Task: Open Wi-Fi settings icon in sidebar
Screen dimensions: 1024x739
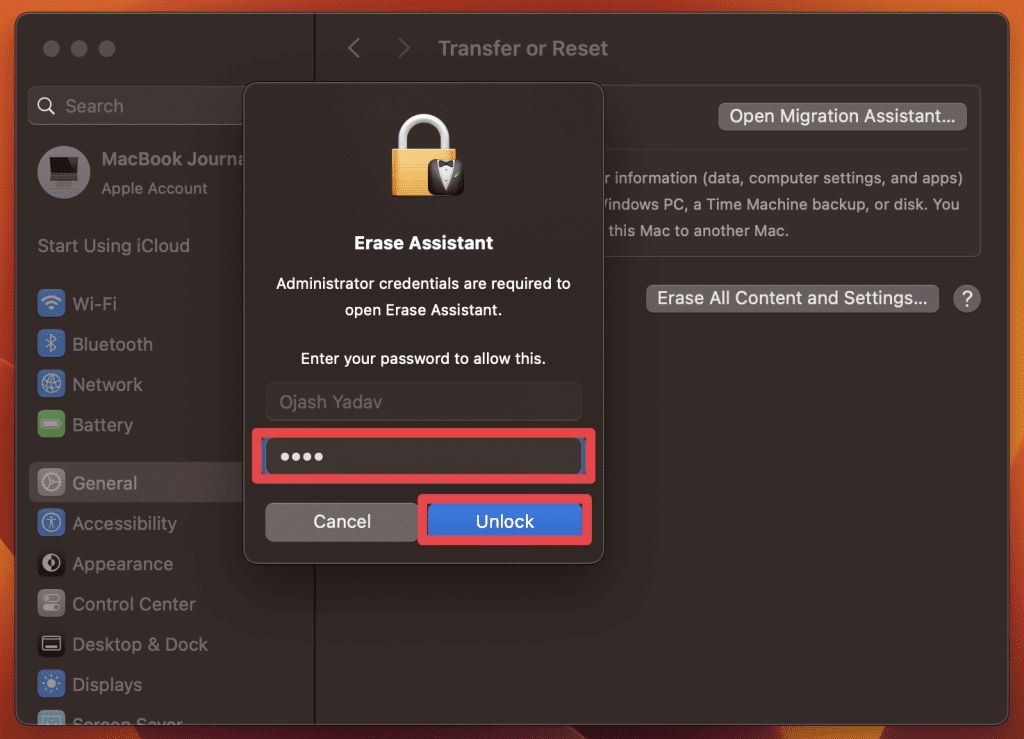Action: (52, 304)
